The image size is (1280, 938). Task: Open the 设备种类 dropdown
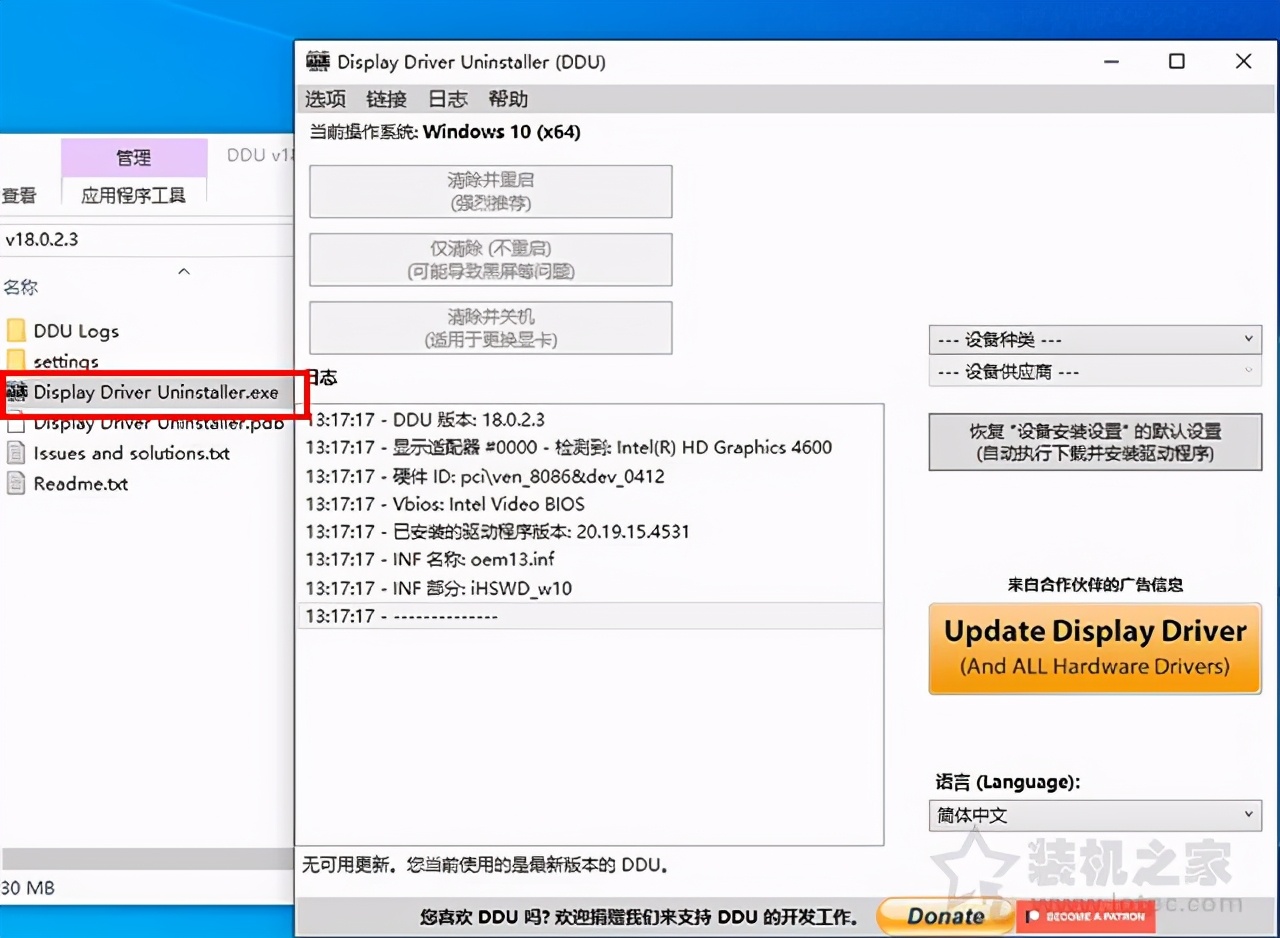pyautogui.click(x=1094, y=339)
